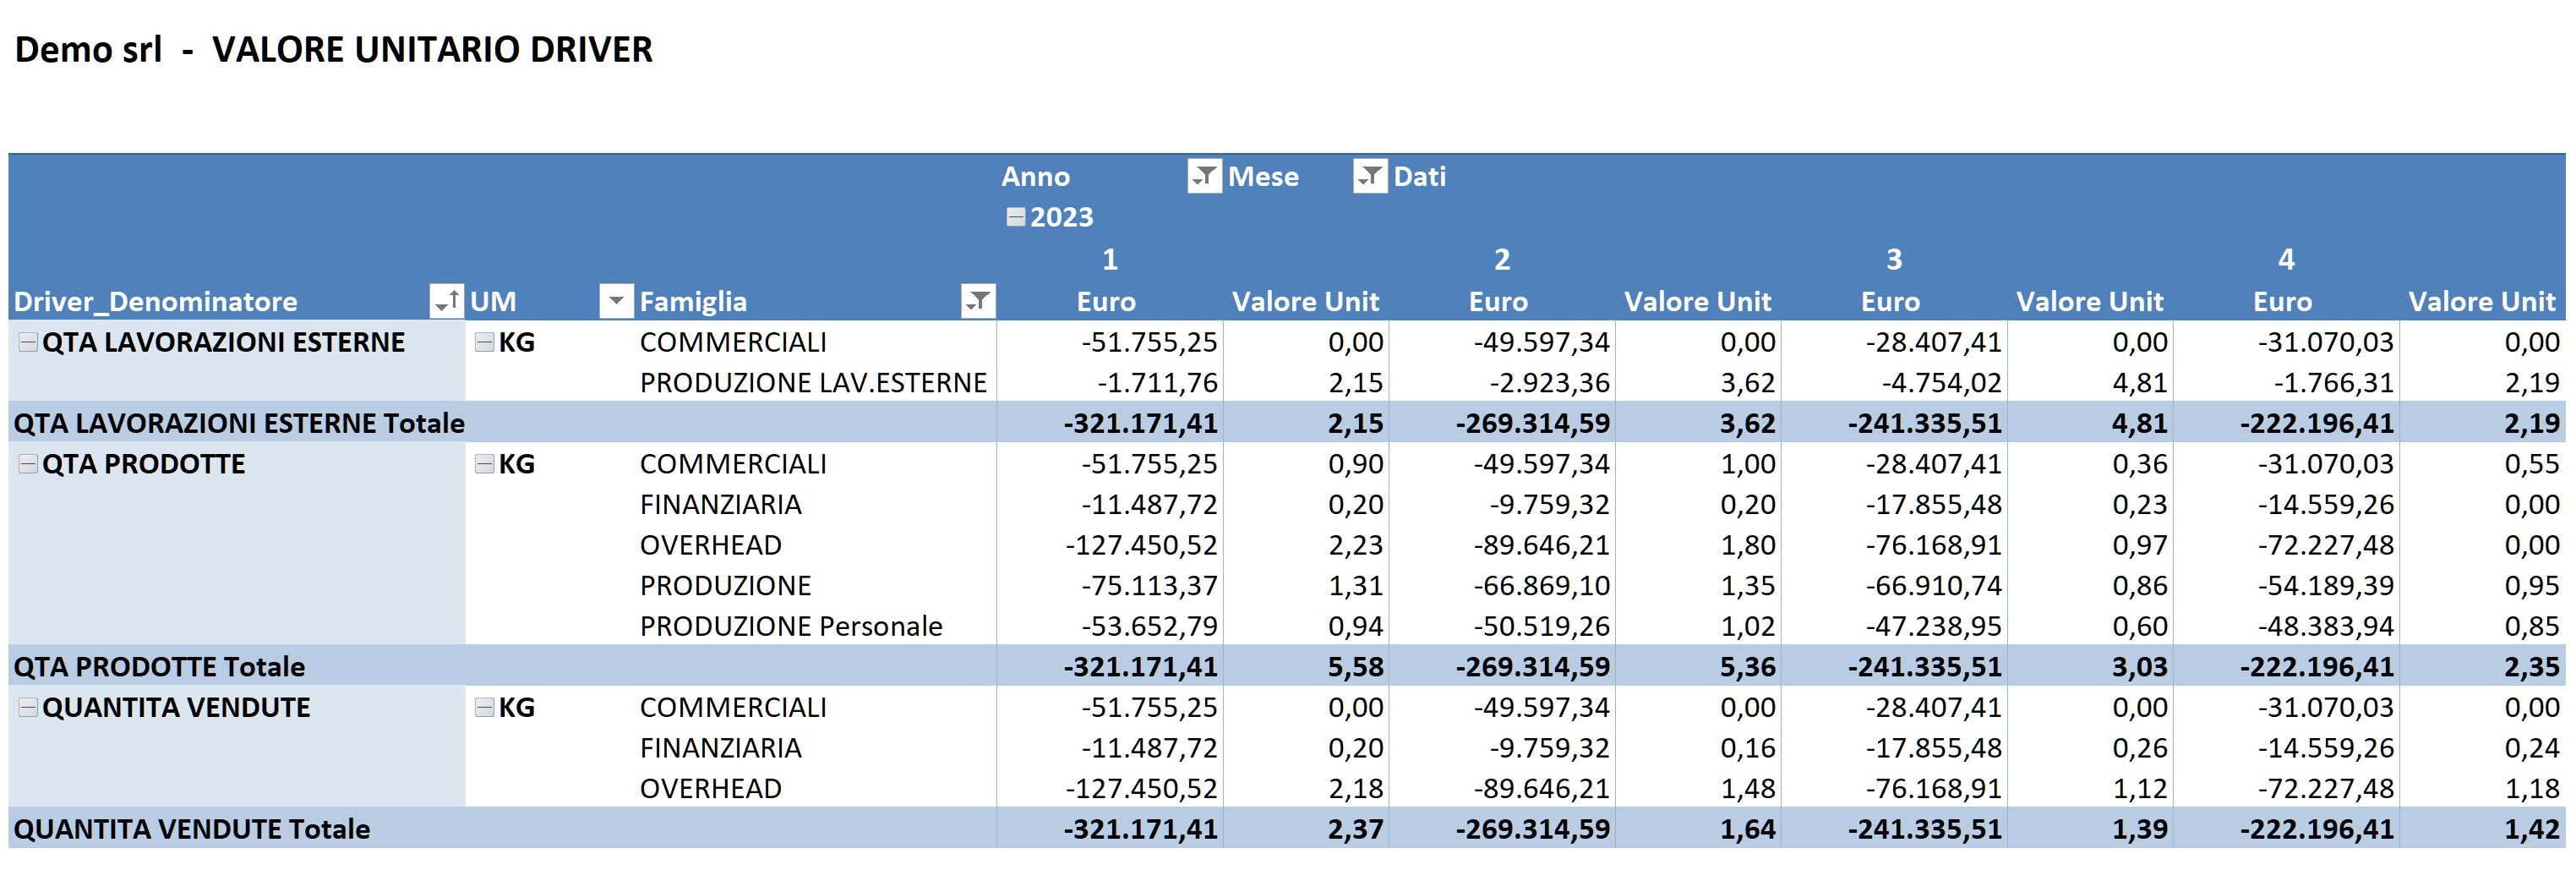2576x870 pixels.
Task: Select COMMERCIALI under QTA LAVORAZIONI ESTERNE
Action: [x=733, y=342]
